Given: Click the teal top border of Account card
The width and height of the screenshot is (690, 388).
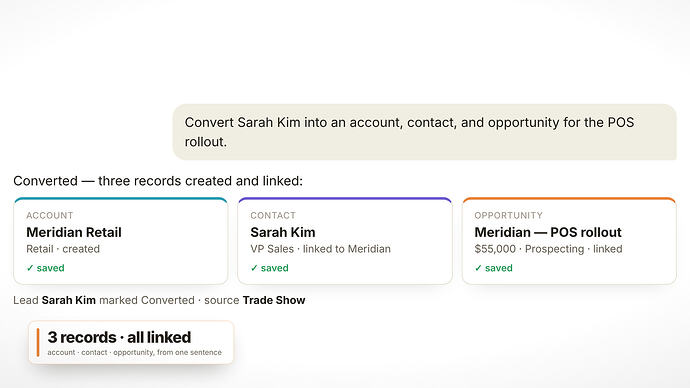Looking at the screenshot, I should (121, 199).
